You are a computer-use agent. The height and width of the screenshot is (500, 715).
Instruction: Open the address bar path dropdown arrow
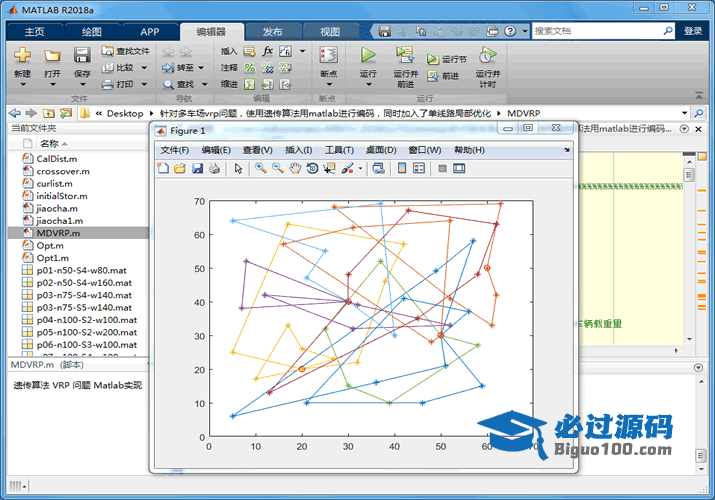pyautogui.click(x=684, y=113)
